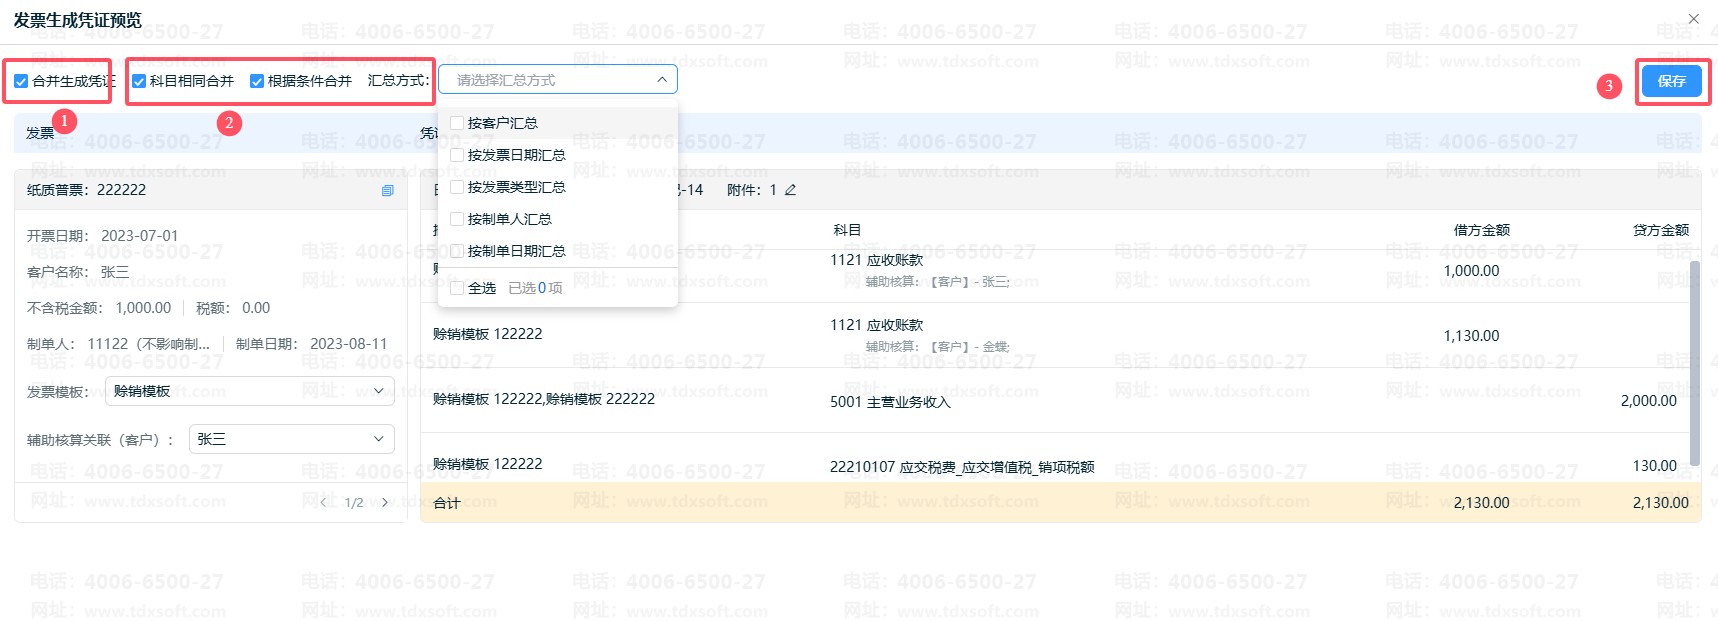Viewport: 1718px width, 621px height.
Task: Choose 按发票日期汇总 from the list
Action: point(516,155)
